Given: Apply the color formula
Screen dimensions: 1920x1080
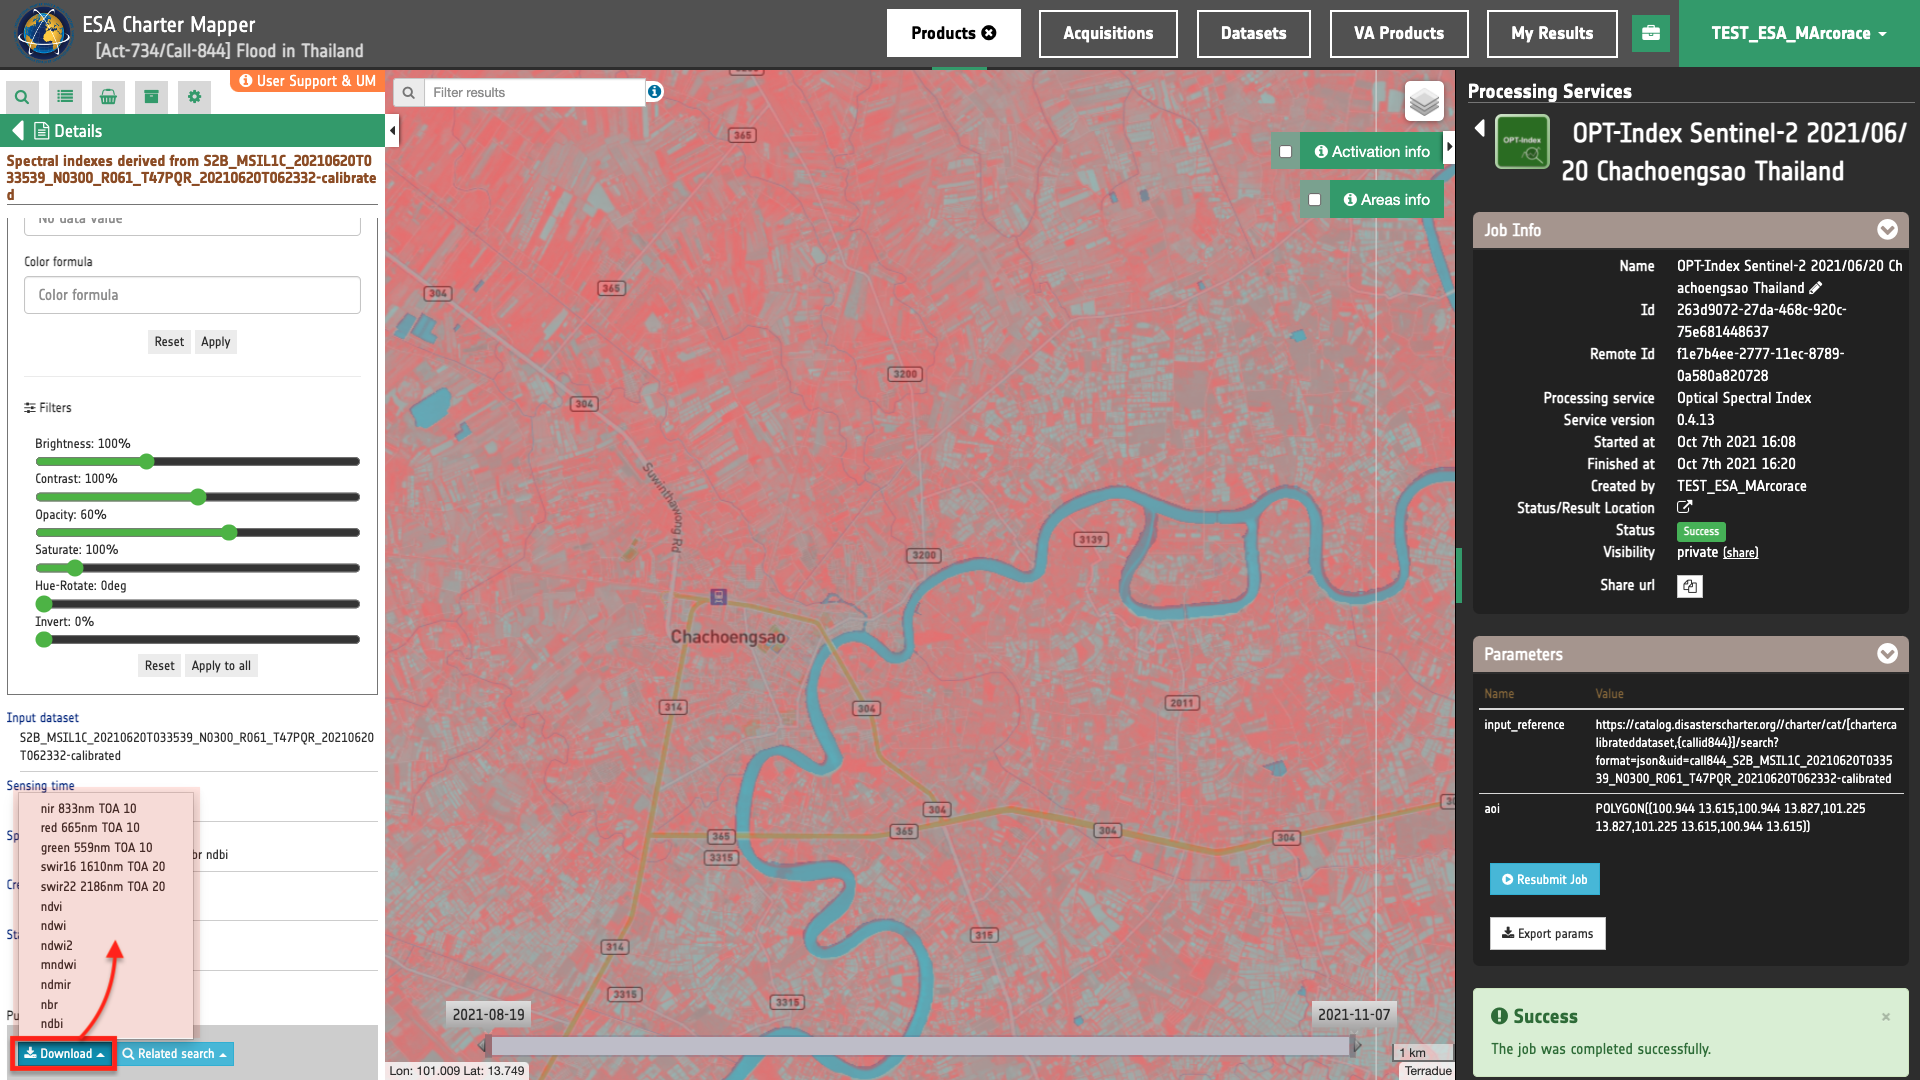Looking at the screenshot, I should click(216, 342).
